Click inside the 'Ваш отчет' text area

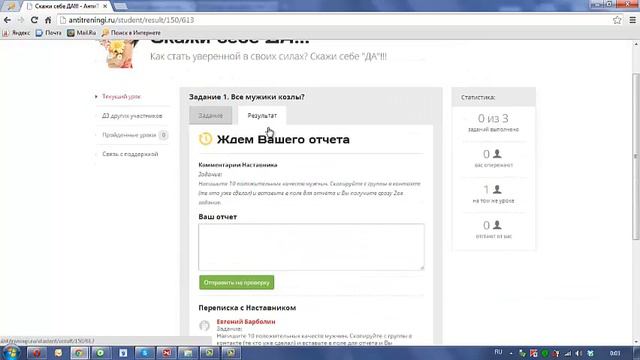point(311,247)
